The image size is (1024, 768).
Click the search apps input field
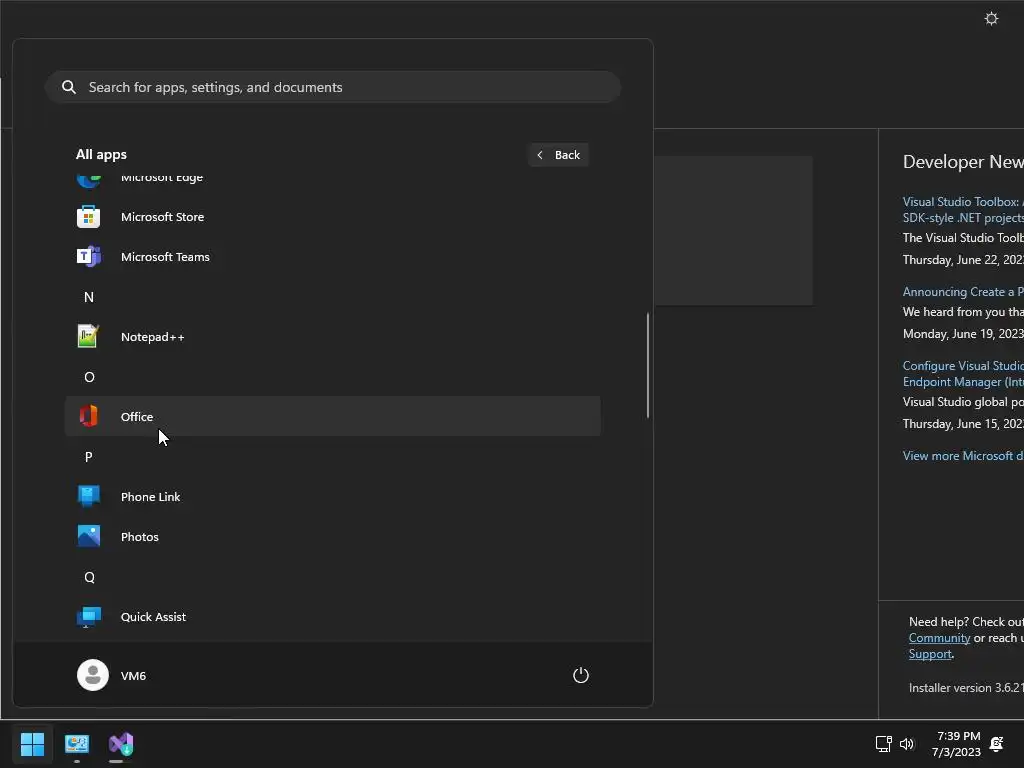[x=332, y=87]
